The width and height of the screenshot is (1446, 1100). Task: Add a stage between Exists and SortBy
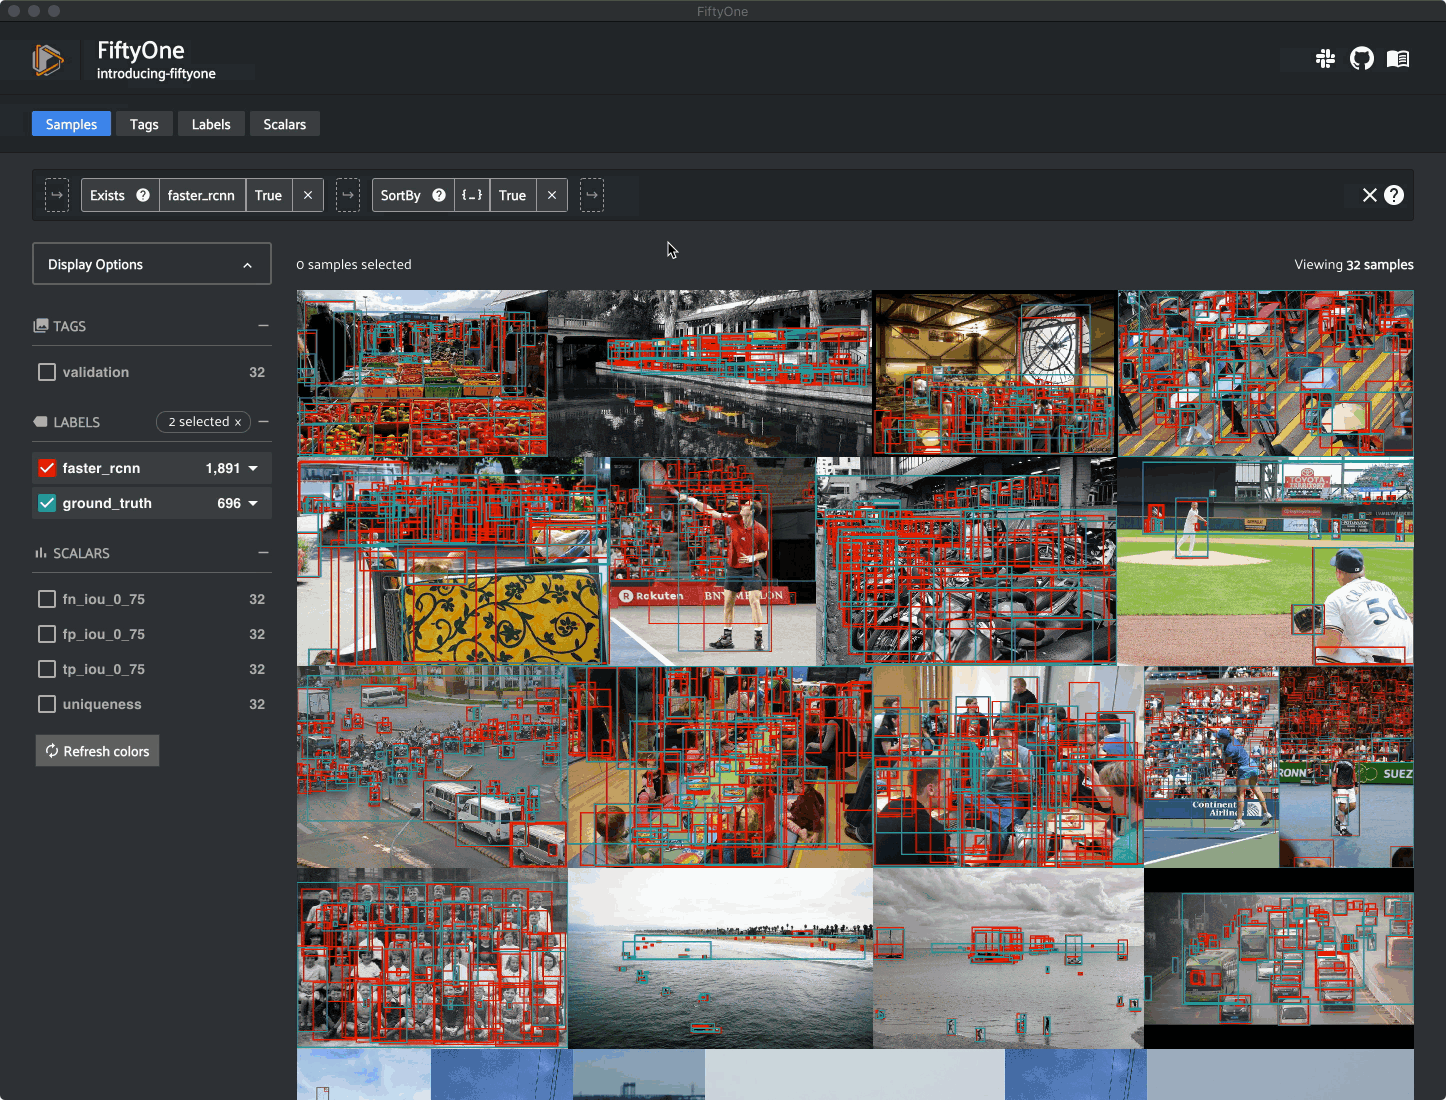pyautogui.click(x=348, y=195)
